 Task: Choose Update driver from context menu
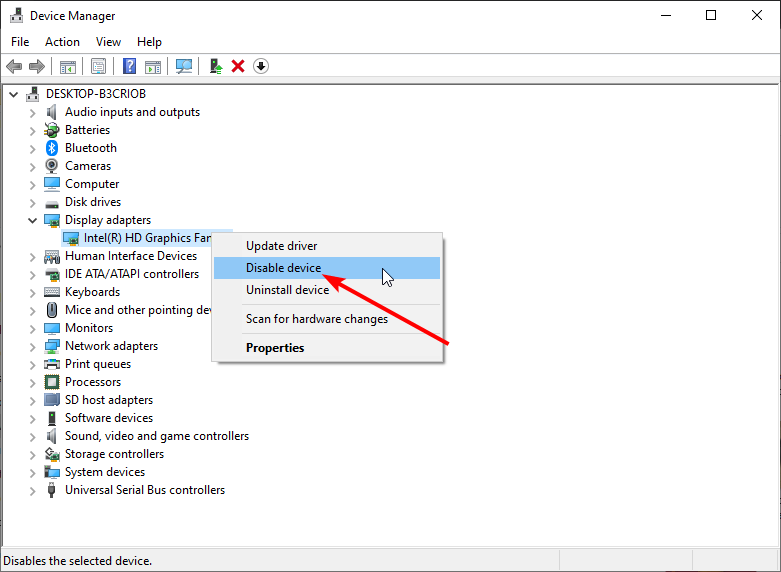coord(327,246)
